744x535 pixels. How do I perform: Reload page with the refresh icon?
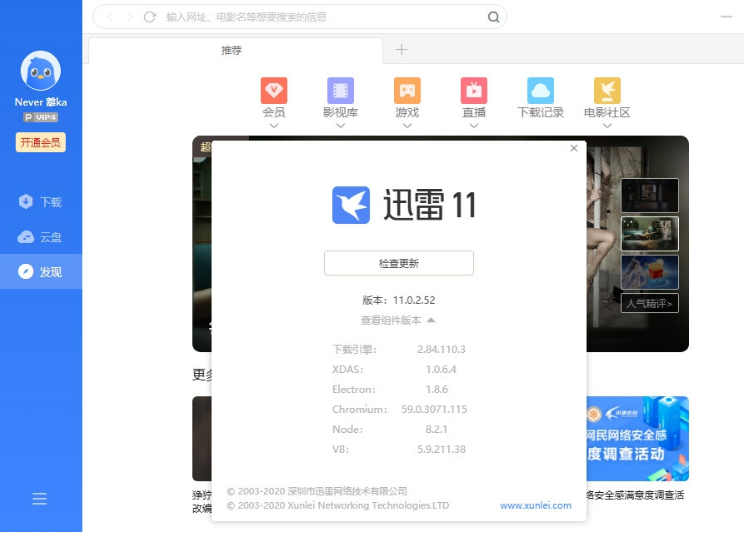(150, 17)
